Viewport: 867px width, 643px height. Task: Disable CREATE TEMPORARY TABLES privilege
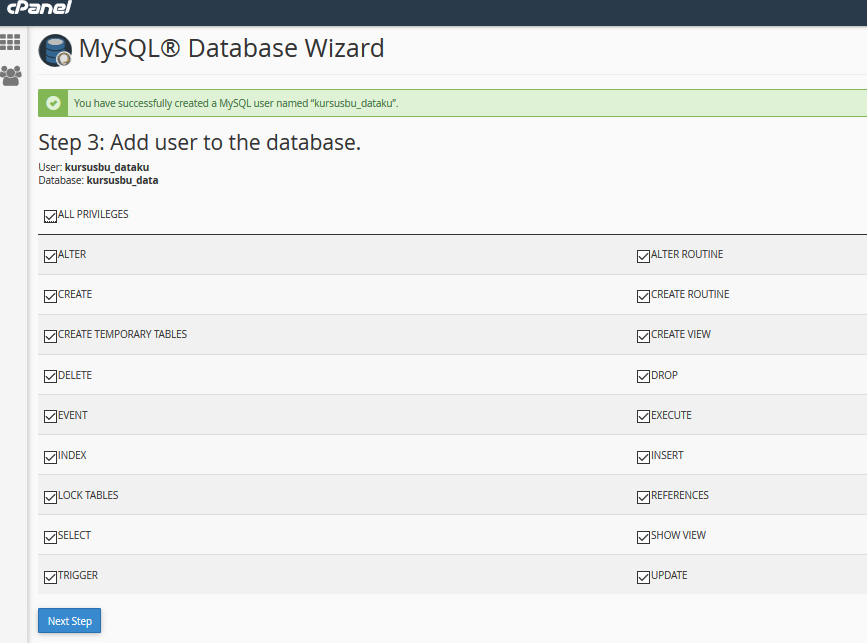(50, 336)
